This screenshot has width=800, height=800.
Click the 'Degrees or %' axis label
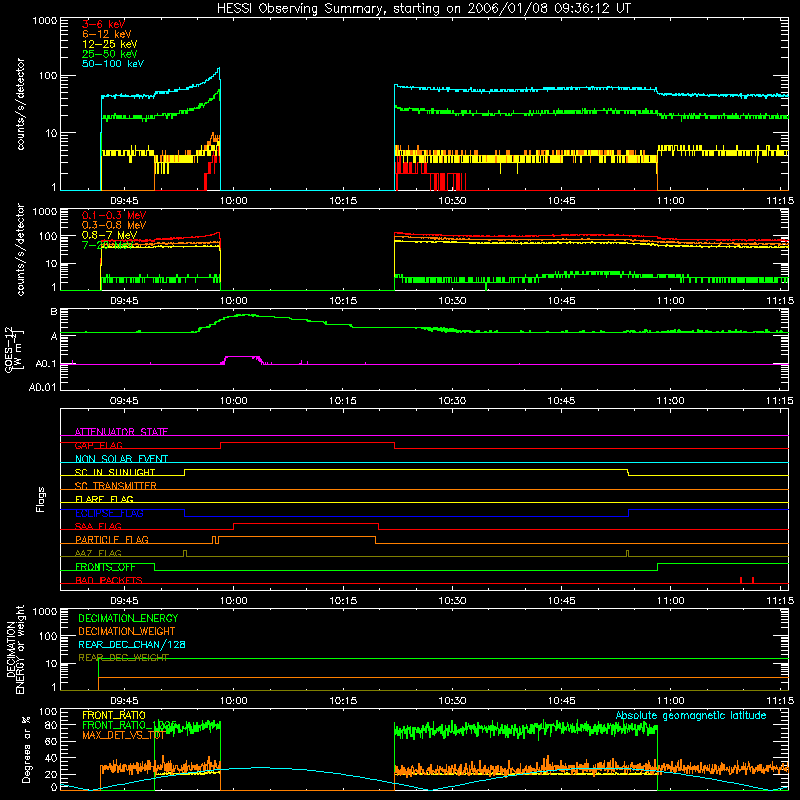point(26,749)
